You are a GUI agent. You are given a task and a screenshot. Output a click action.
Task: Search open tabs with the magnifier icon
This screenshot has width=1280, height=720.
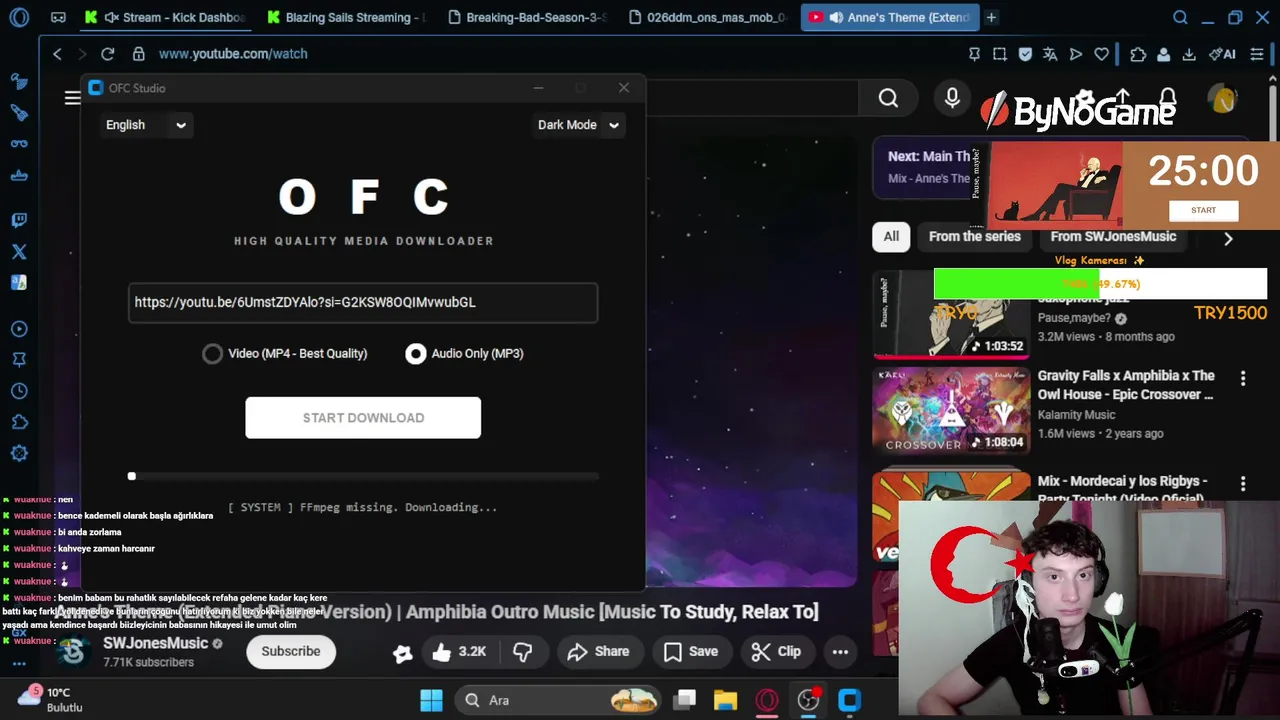click(x=1180, y=17)
